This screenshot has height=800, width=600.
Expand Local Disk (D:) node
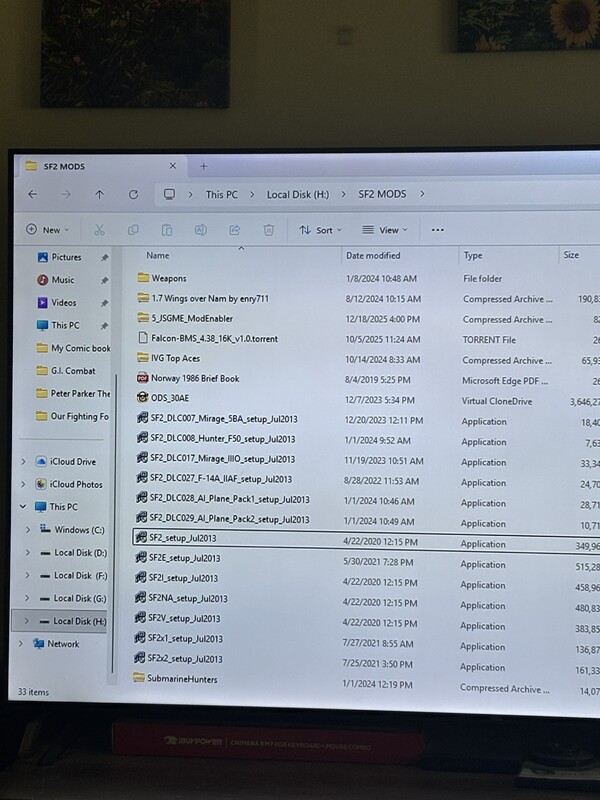28,553
